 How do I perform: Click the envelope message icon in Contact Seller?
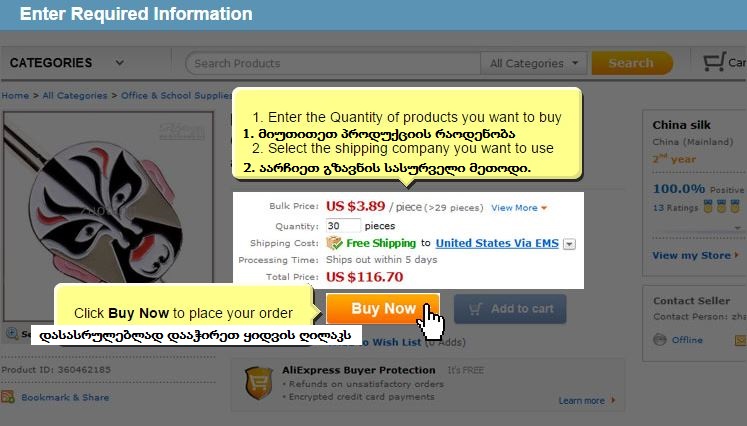[741, 340]
